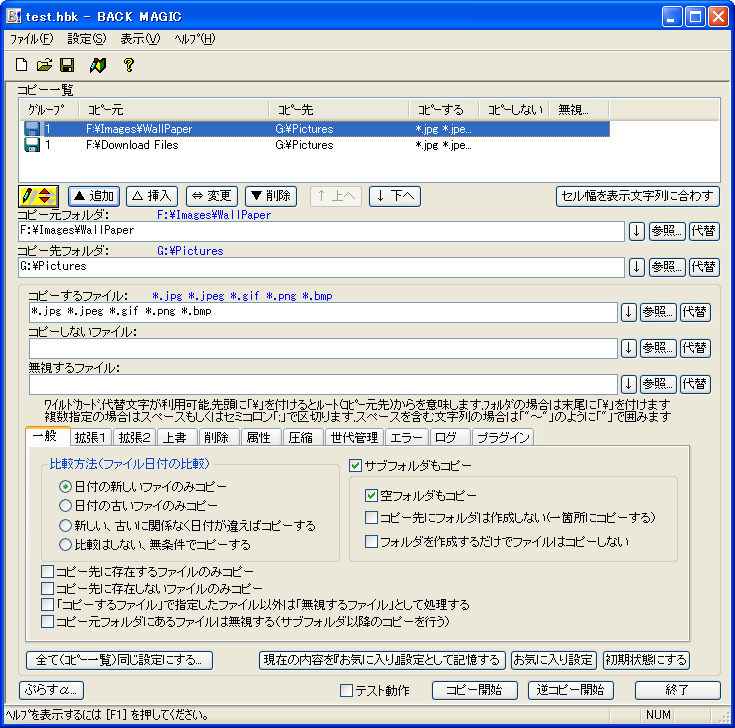Switch to the エラー tab
This screenshot has height=728, width=735.
pyautogui.click(x=406, y=437)
